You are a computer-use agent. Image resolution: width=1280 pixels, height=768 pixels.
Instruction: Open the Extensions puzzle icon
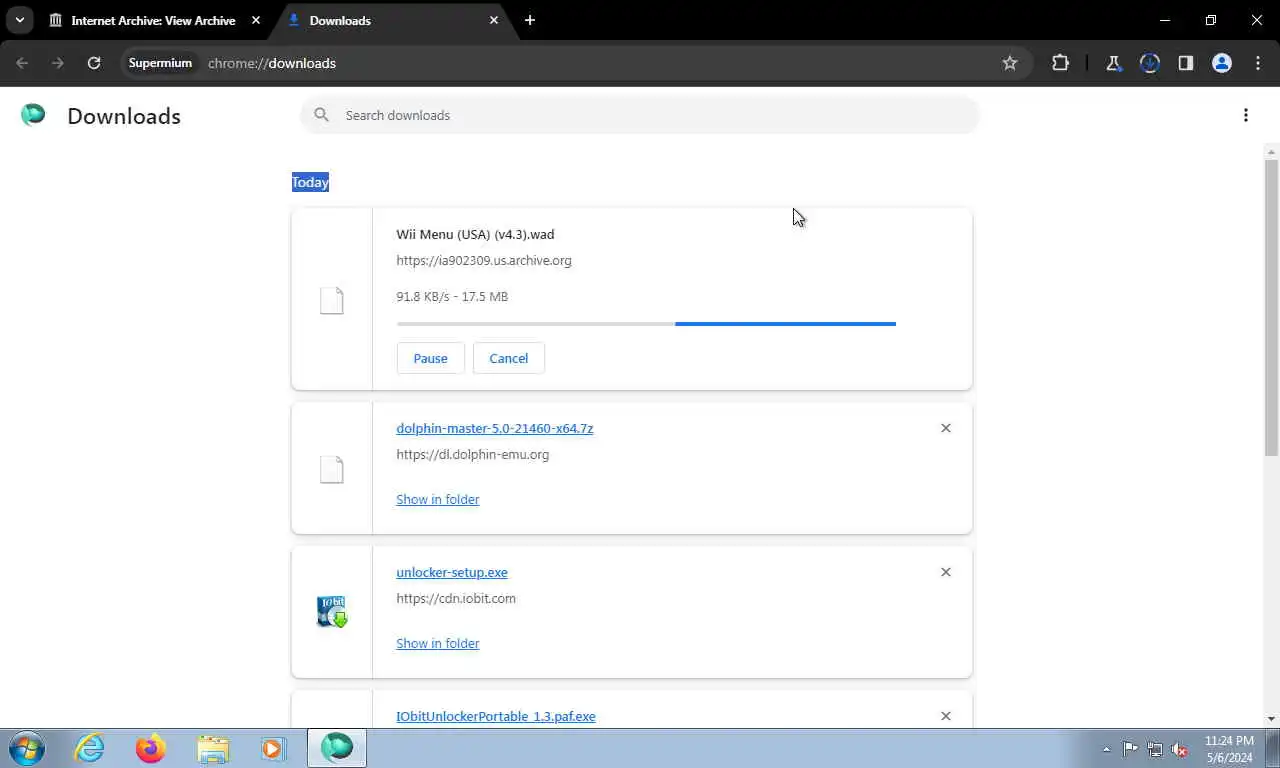pos(1060,63)
